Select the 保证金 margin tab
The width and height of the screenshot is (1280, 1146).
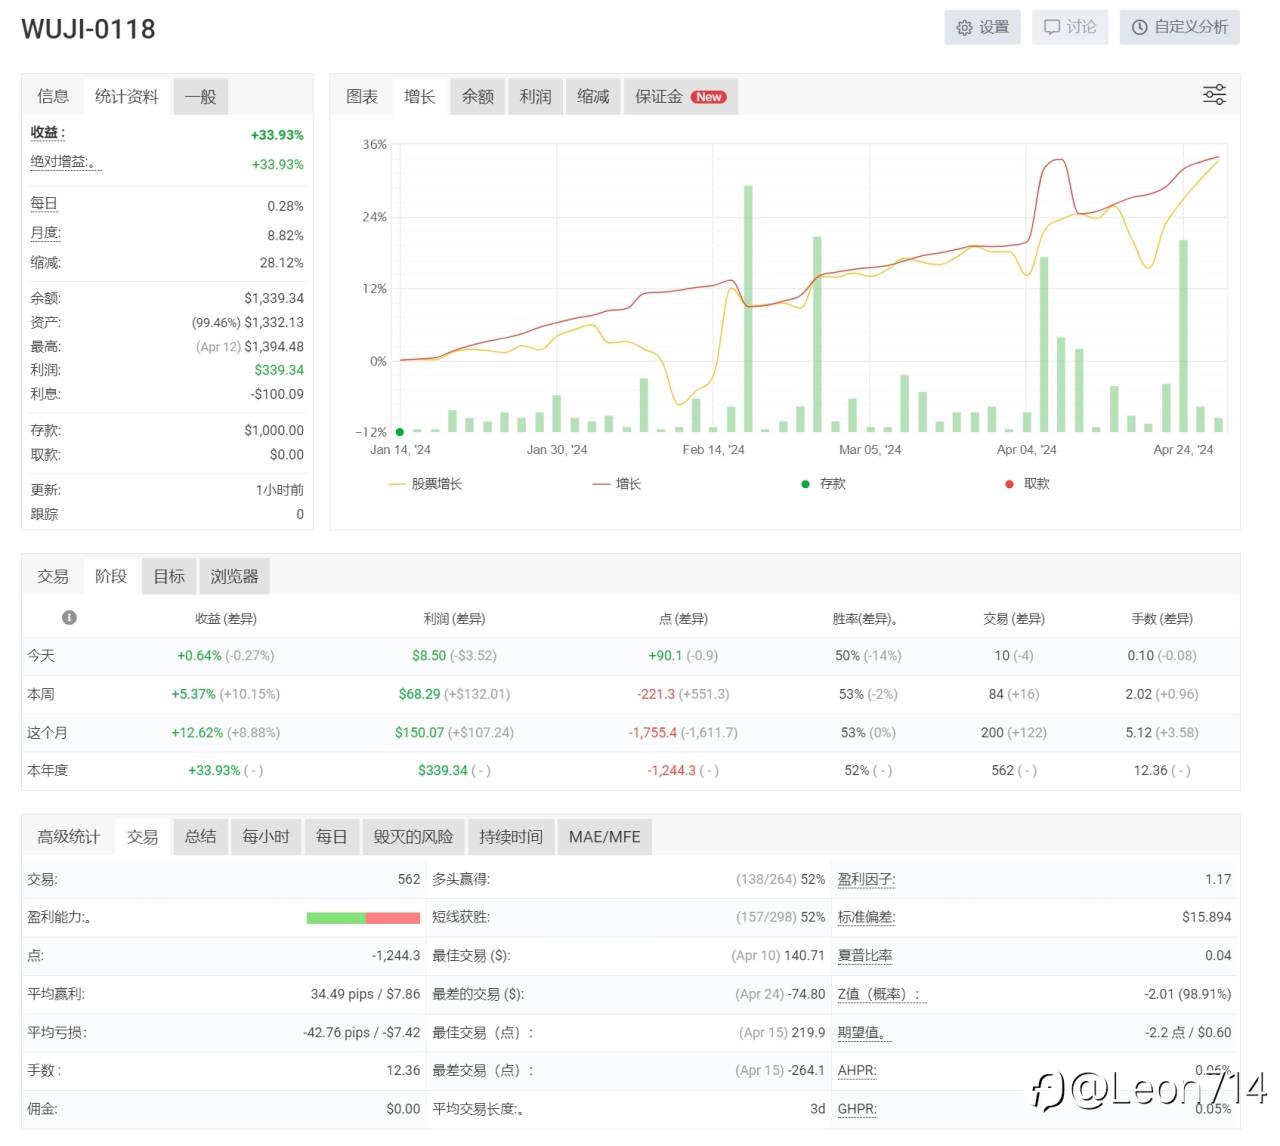680,96
